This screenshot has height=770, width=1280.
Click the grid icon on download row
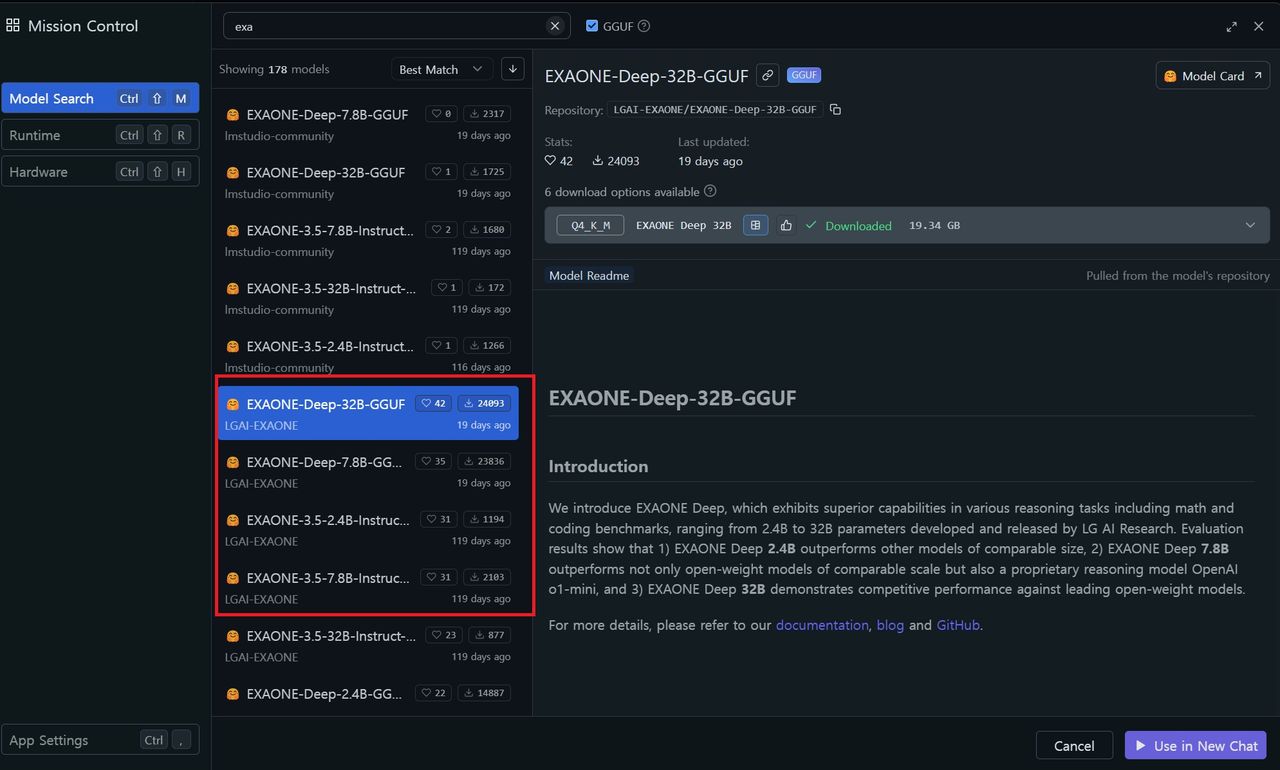click(x=756, y=225)
